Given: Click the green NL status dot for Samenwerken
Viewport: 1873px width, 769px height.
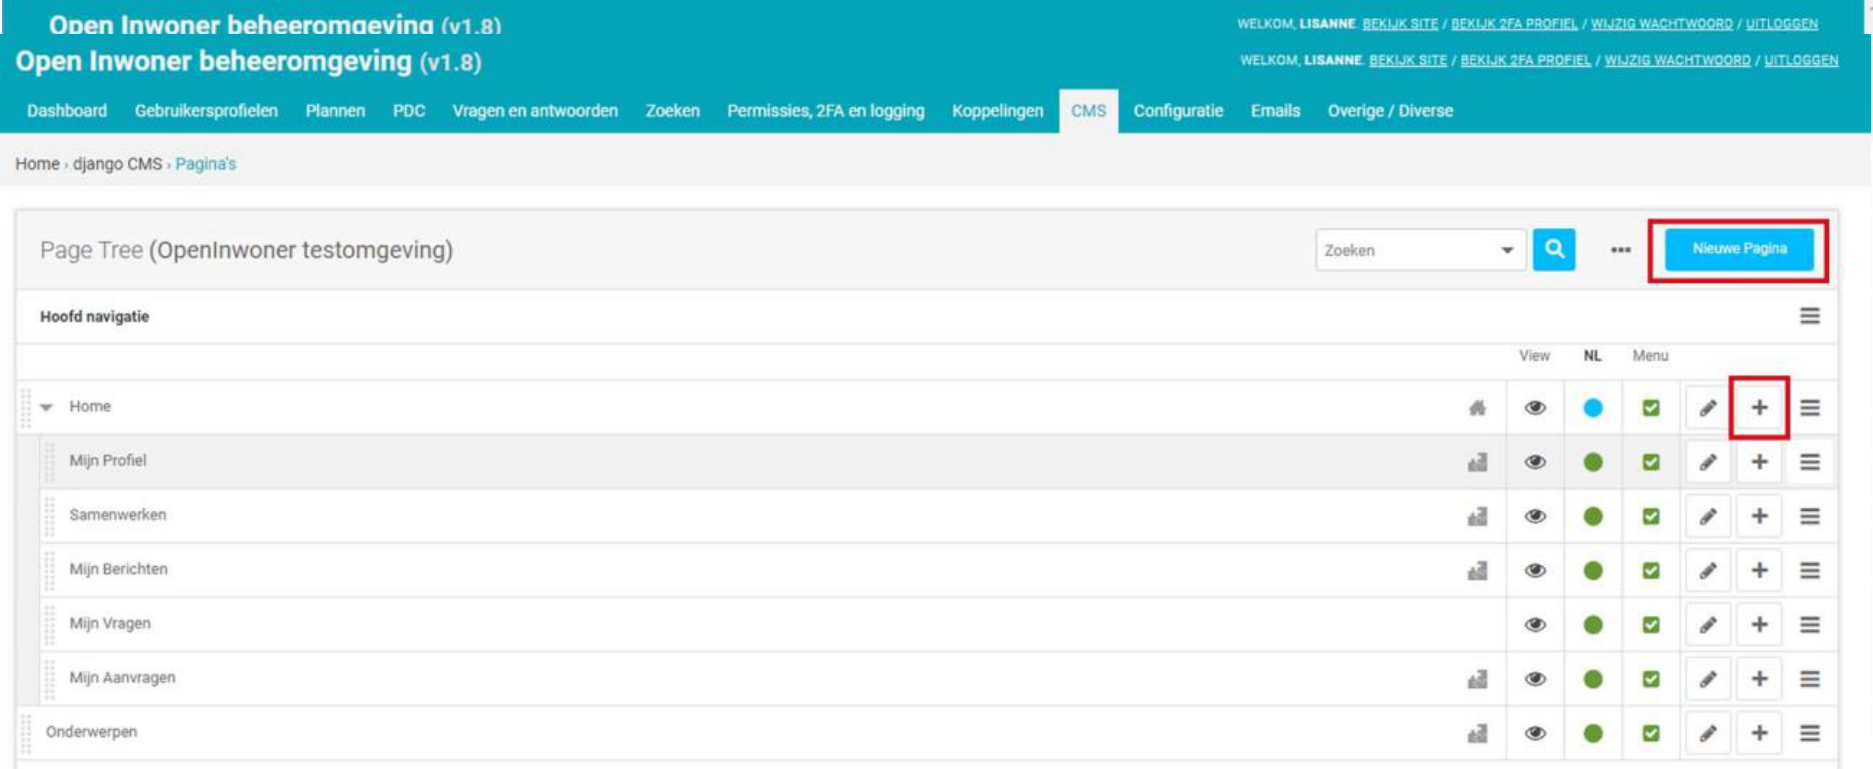Looking at the screenshot, I should tap(1593, 516).
